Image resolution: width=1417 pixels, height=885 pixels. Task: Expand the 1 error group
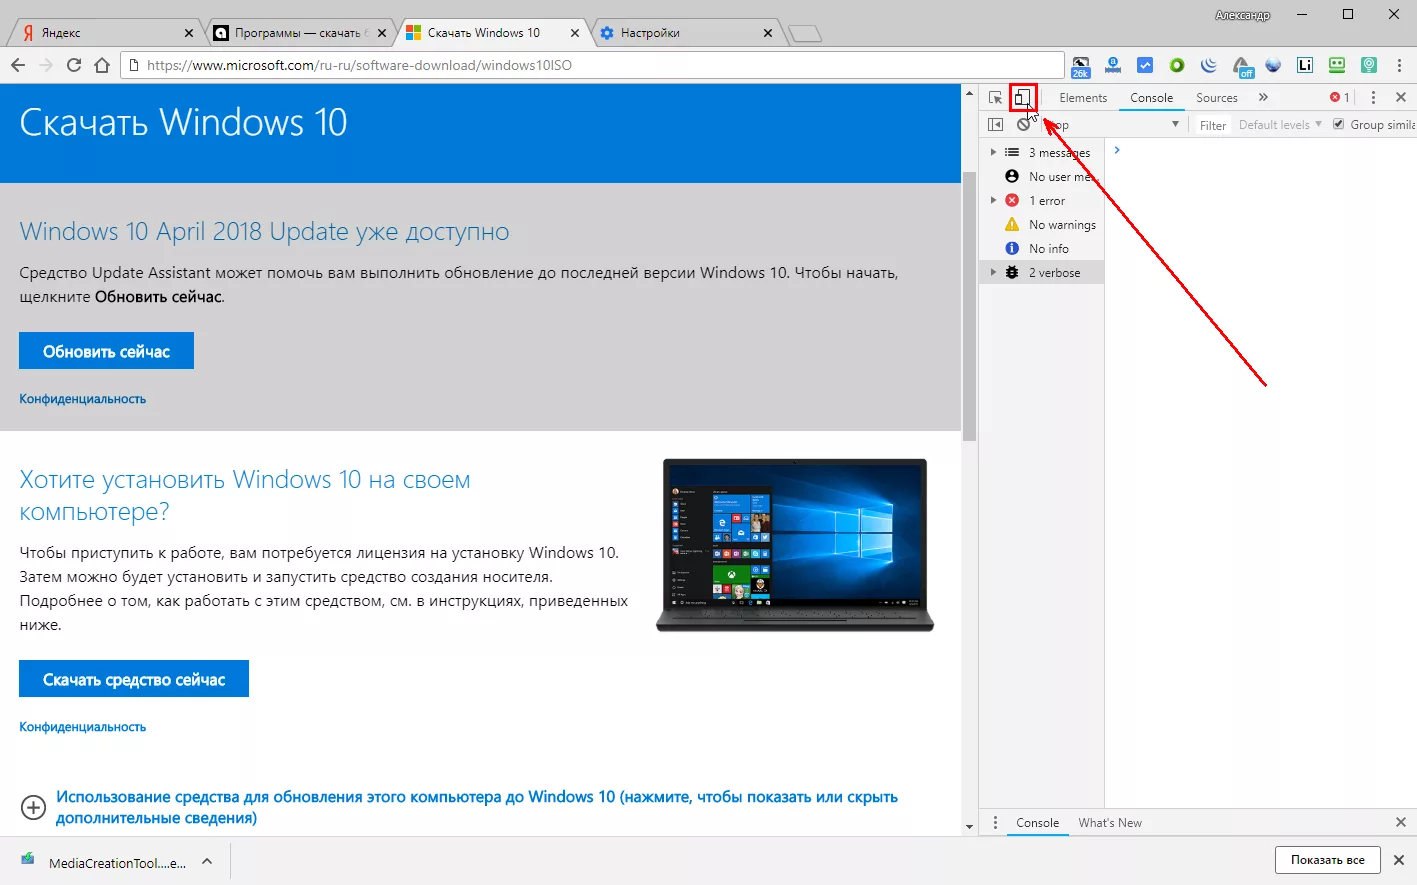tap(993, 200)
